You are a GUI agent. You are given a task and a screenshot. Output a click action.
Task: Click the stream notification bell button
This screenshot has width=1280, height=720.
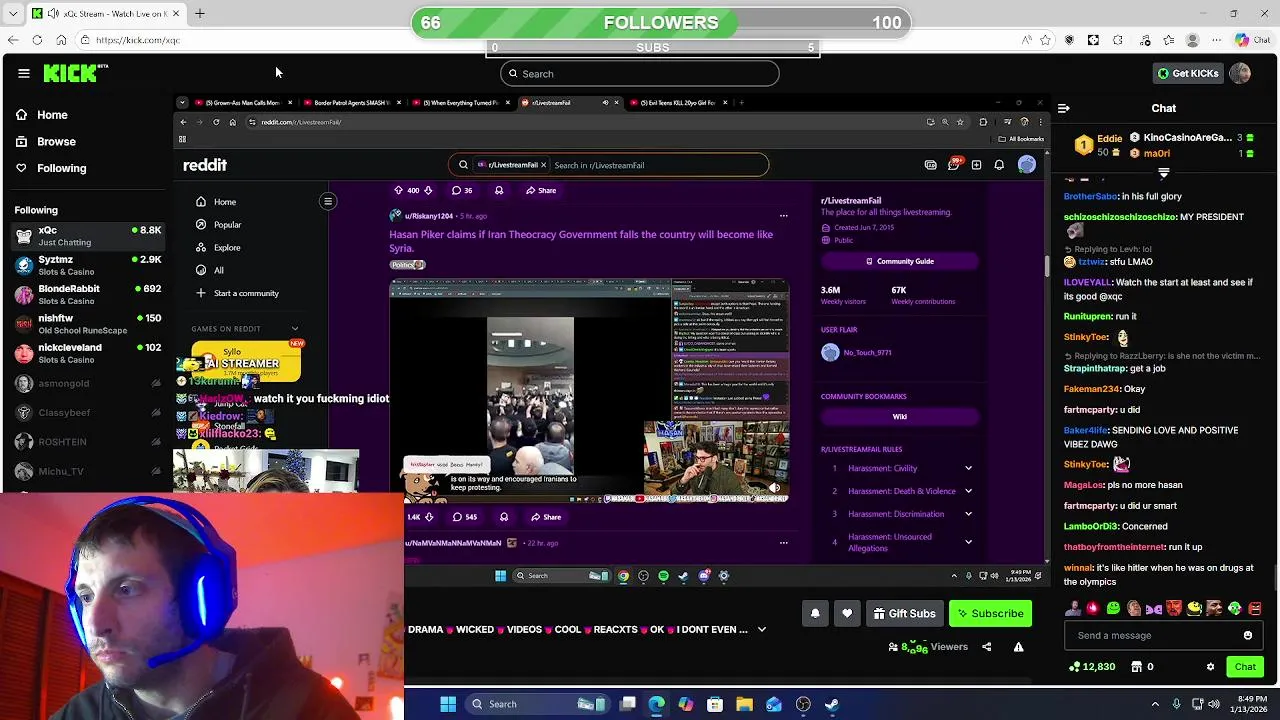tap(815, 613)
